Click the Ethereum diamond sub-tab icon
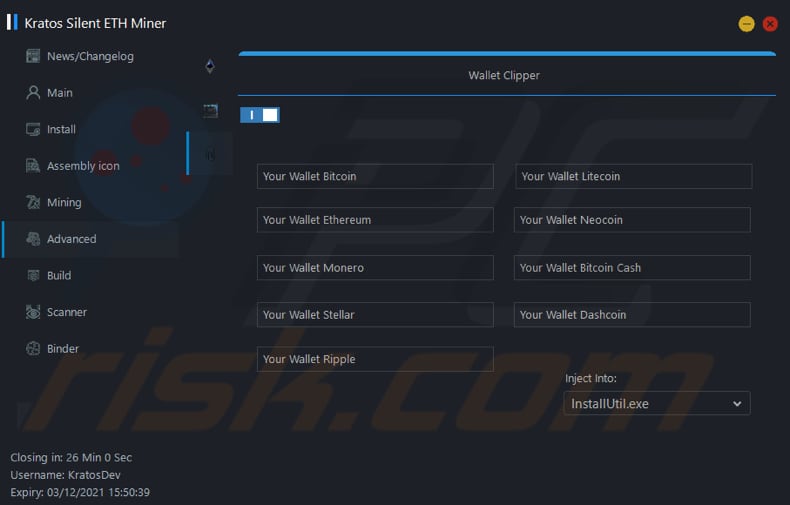The height and width of the screenshot is (505, 790). coord(210,66)
